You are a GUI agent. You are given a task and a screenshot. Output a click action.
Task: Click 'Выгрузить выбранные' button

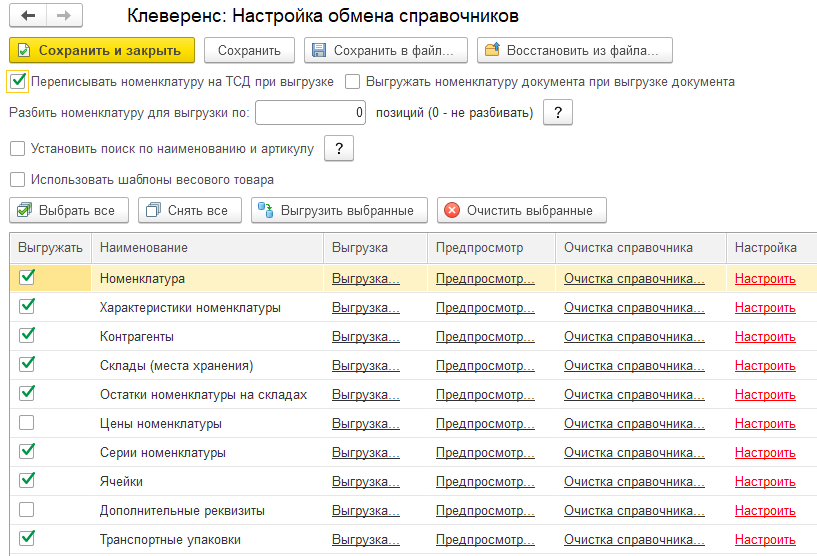pos(339,211)
